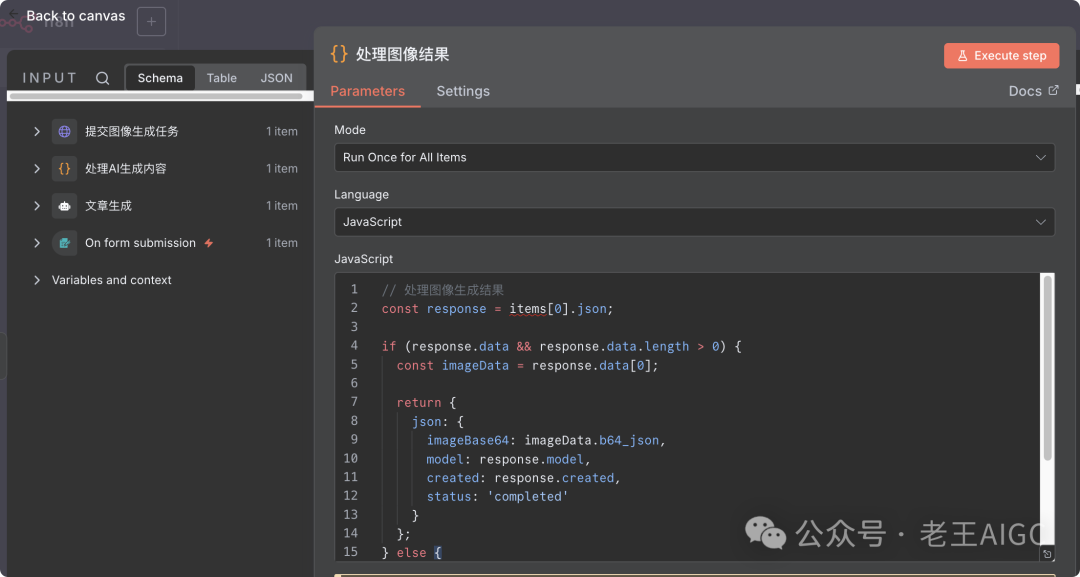Expand the 文章生成 node
This screenshot has height=577, width=1080.
click(x=37, y=205)
